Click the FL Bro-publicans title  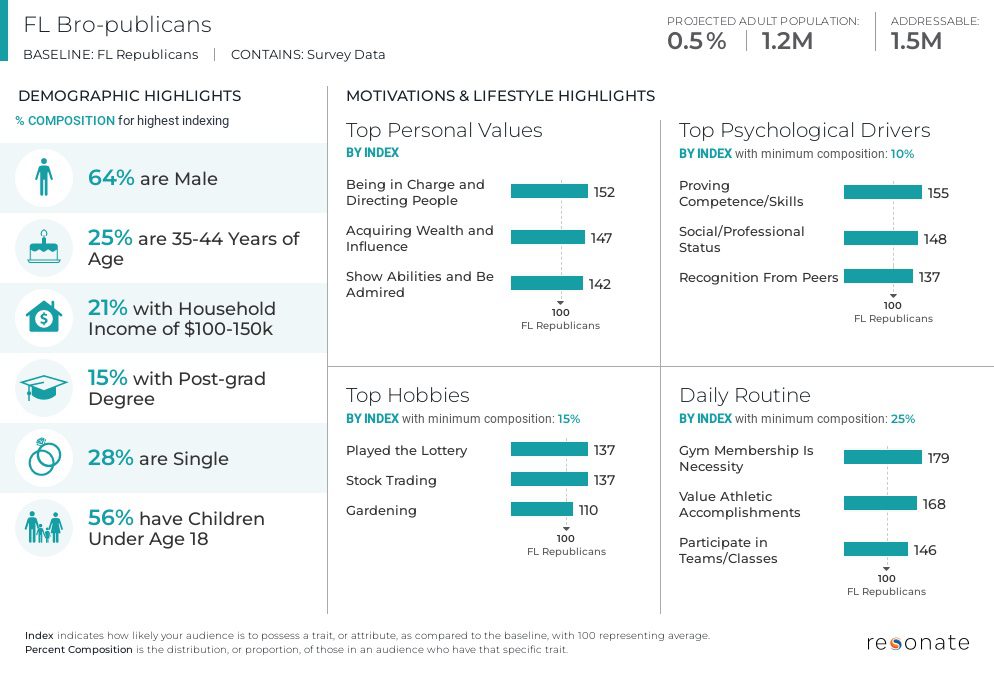coord(117,25)
